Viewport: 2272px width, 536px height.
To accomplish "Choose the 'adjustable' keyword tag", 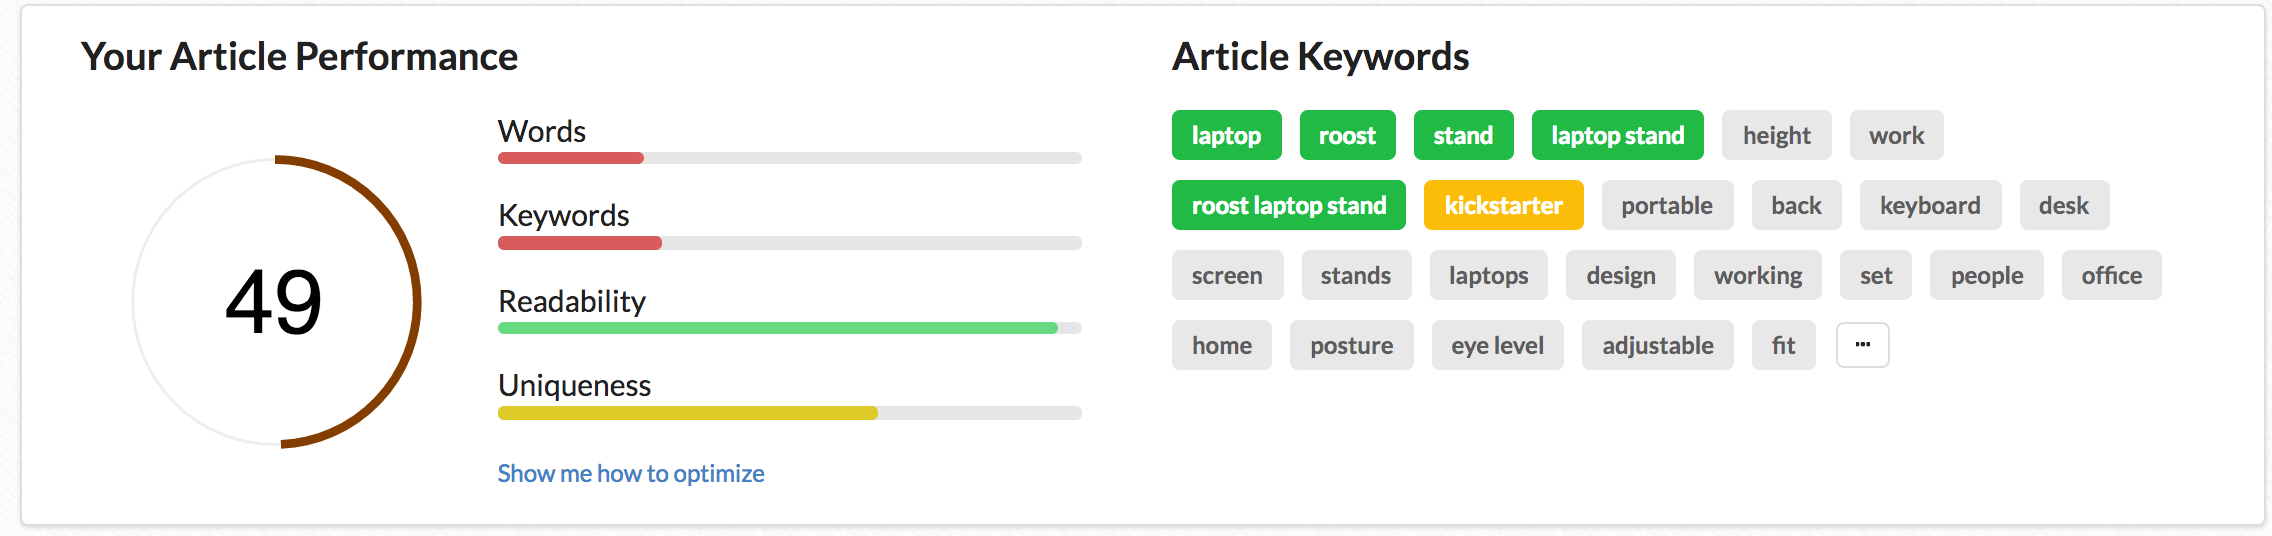I will (x=1657, y=345).
